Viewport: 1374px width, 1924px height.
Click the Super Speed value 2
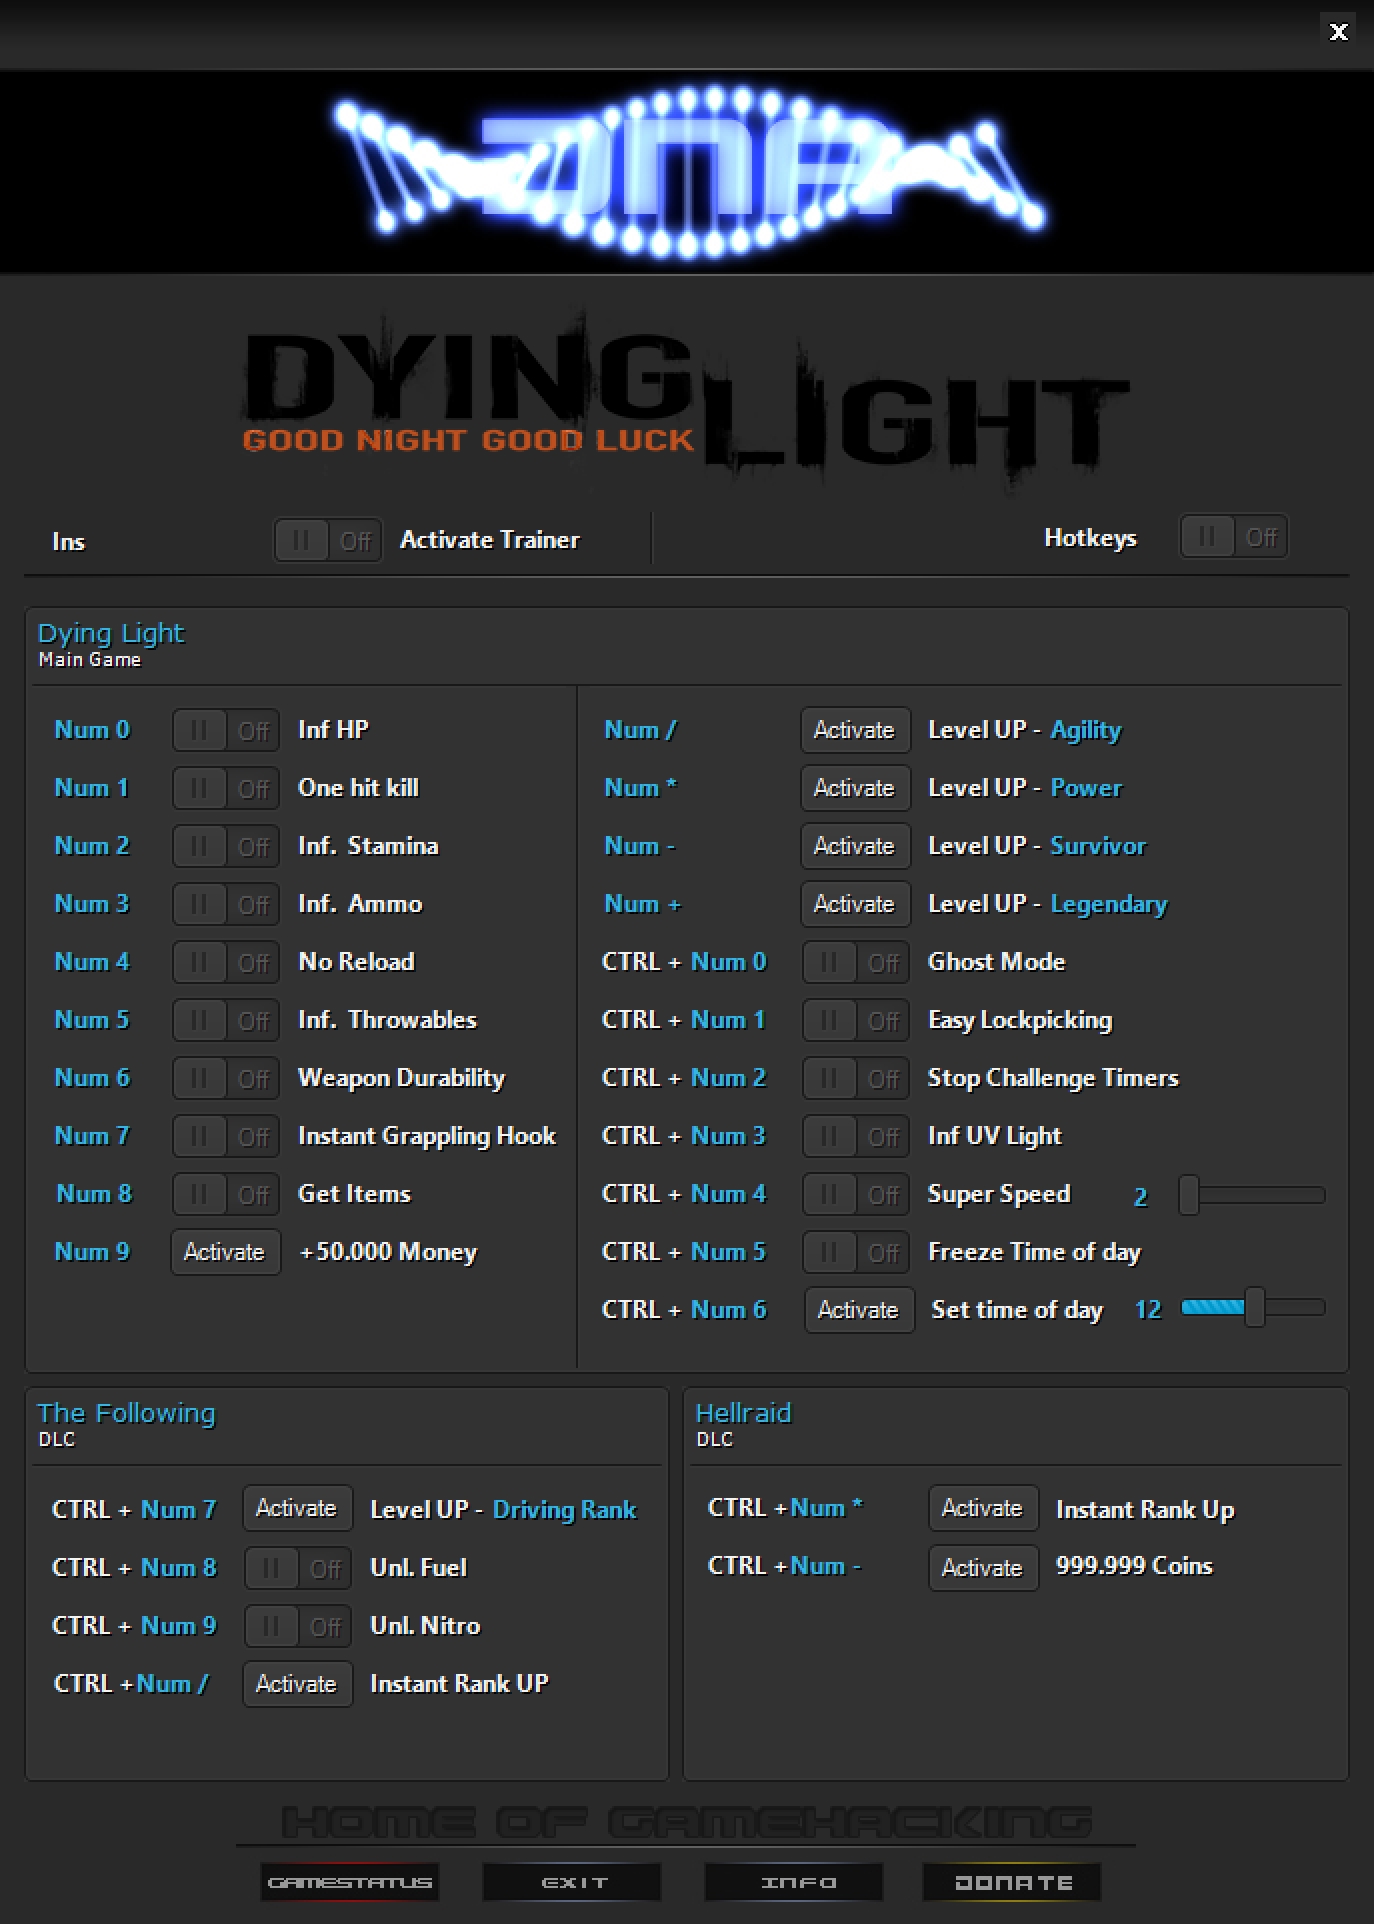point(1140,1197)
